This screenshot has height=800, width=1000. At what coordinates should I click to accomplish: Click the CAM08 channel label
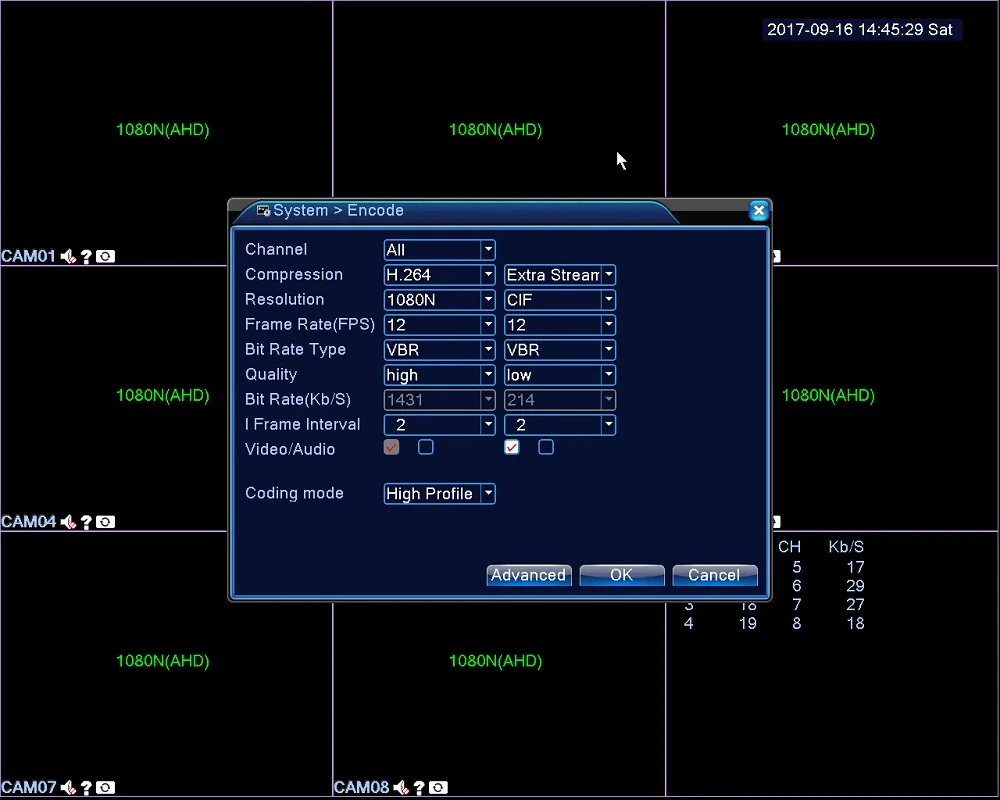pos(361,787)
